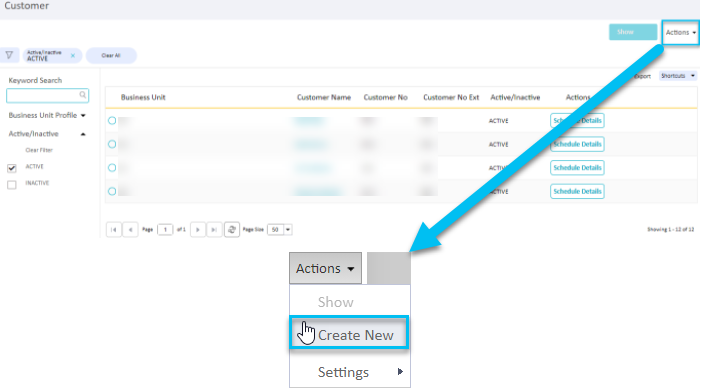The width and height of the screenshot is (703, 392).
Task: Sort by the Active/Inactive column header
Action: [x=515, y=97]
